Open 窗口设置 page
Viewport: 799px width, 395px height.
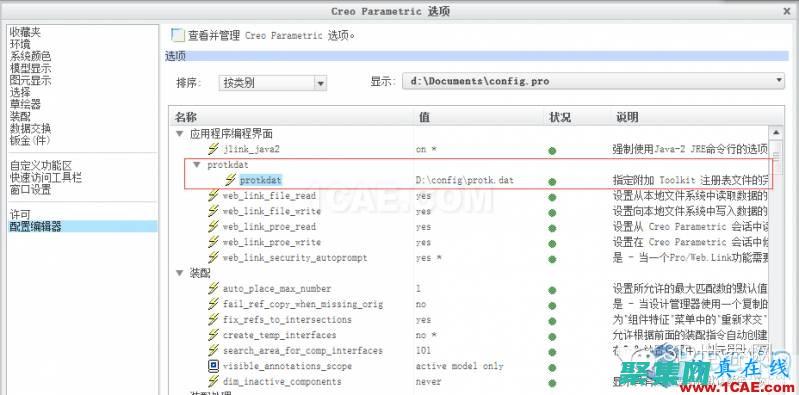pos(30,190)
